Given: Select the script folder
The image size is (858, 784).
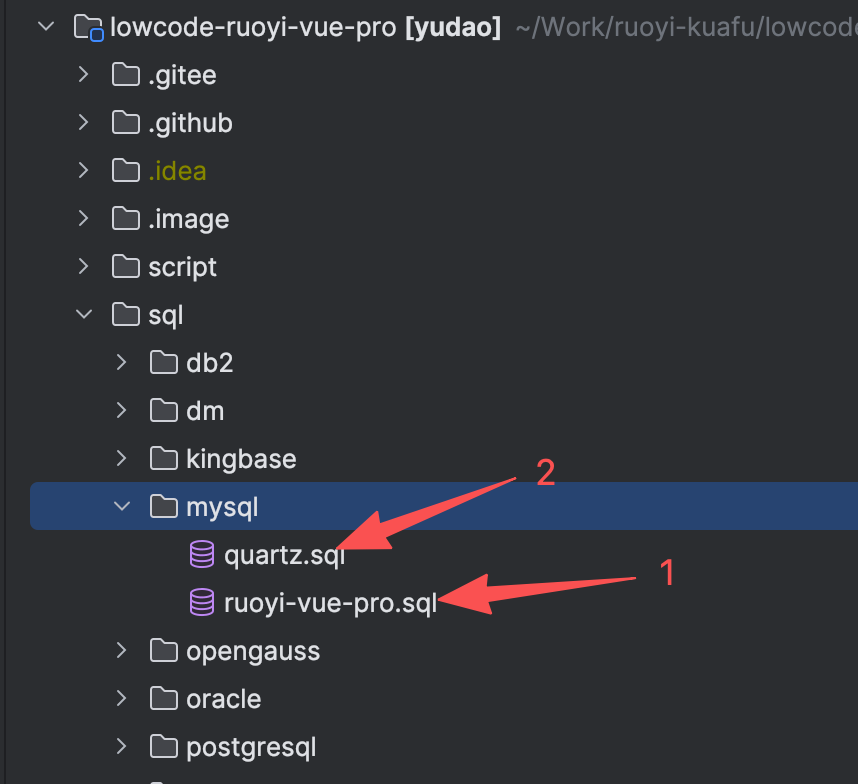Looking at the screenshot, I should (182, 267).
